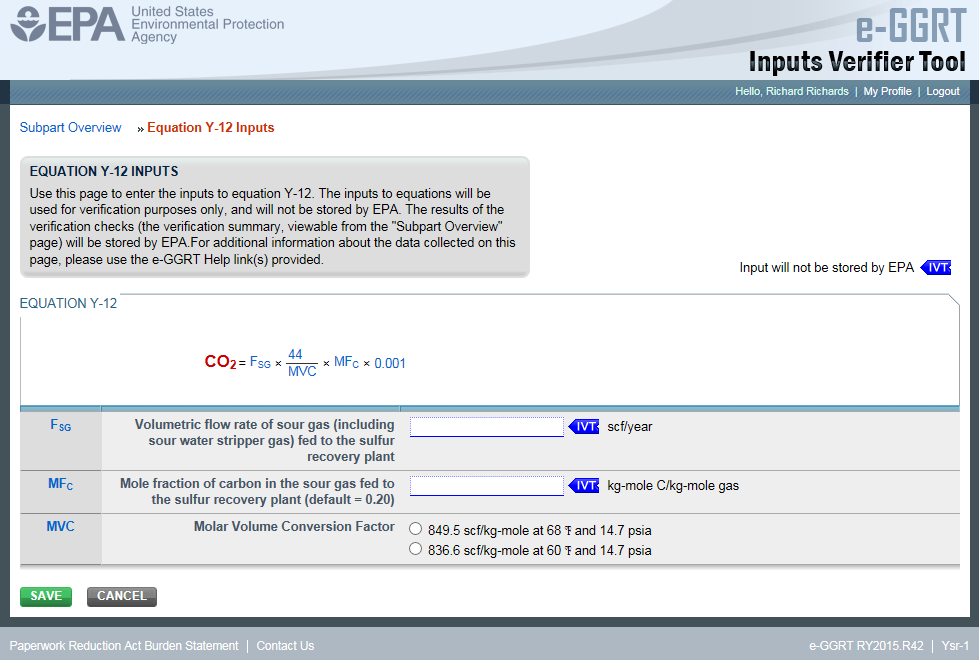Image resolution: width=979 pixels, height=660 pixels.
Task: Click the 'Ysr-1' footer text
Action: pyautogui.click(x=955, y=646)
